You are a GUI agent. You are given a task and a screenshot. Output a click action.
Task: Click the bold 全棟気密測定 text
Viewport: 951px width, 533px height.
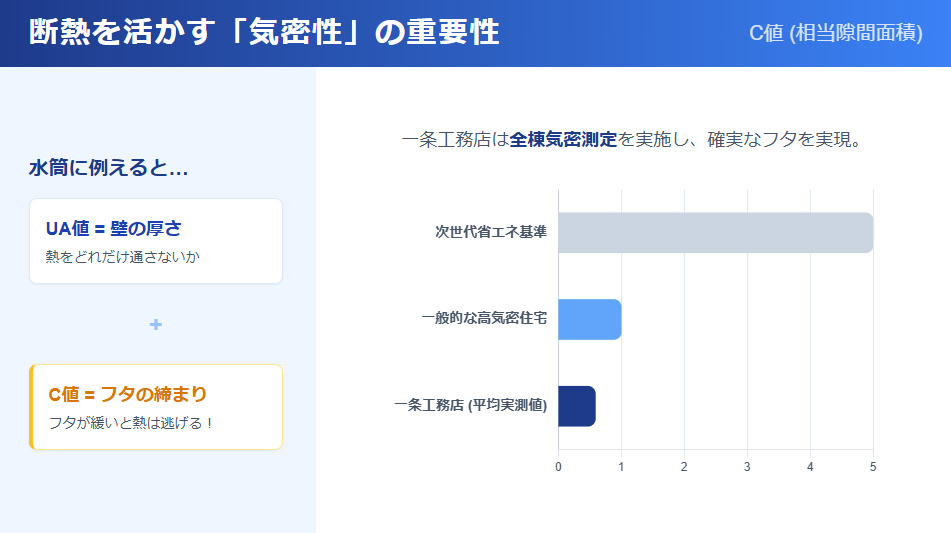[563, 140]
